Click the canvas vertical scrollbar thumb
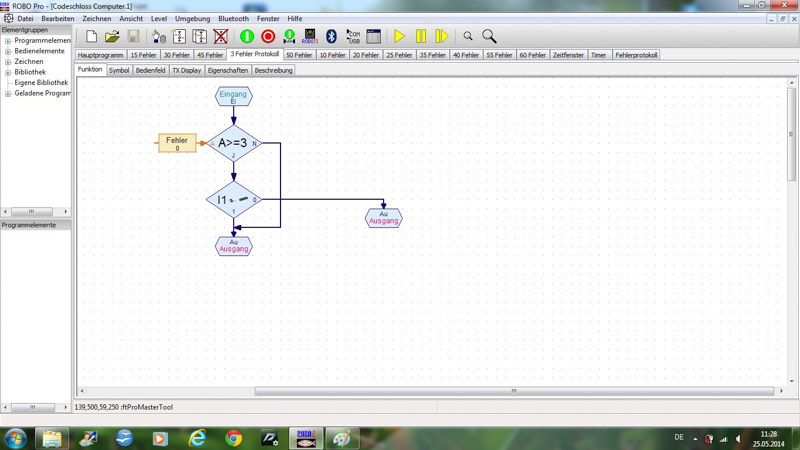The image size is (800, 450). [791, 134]
